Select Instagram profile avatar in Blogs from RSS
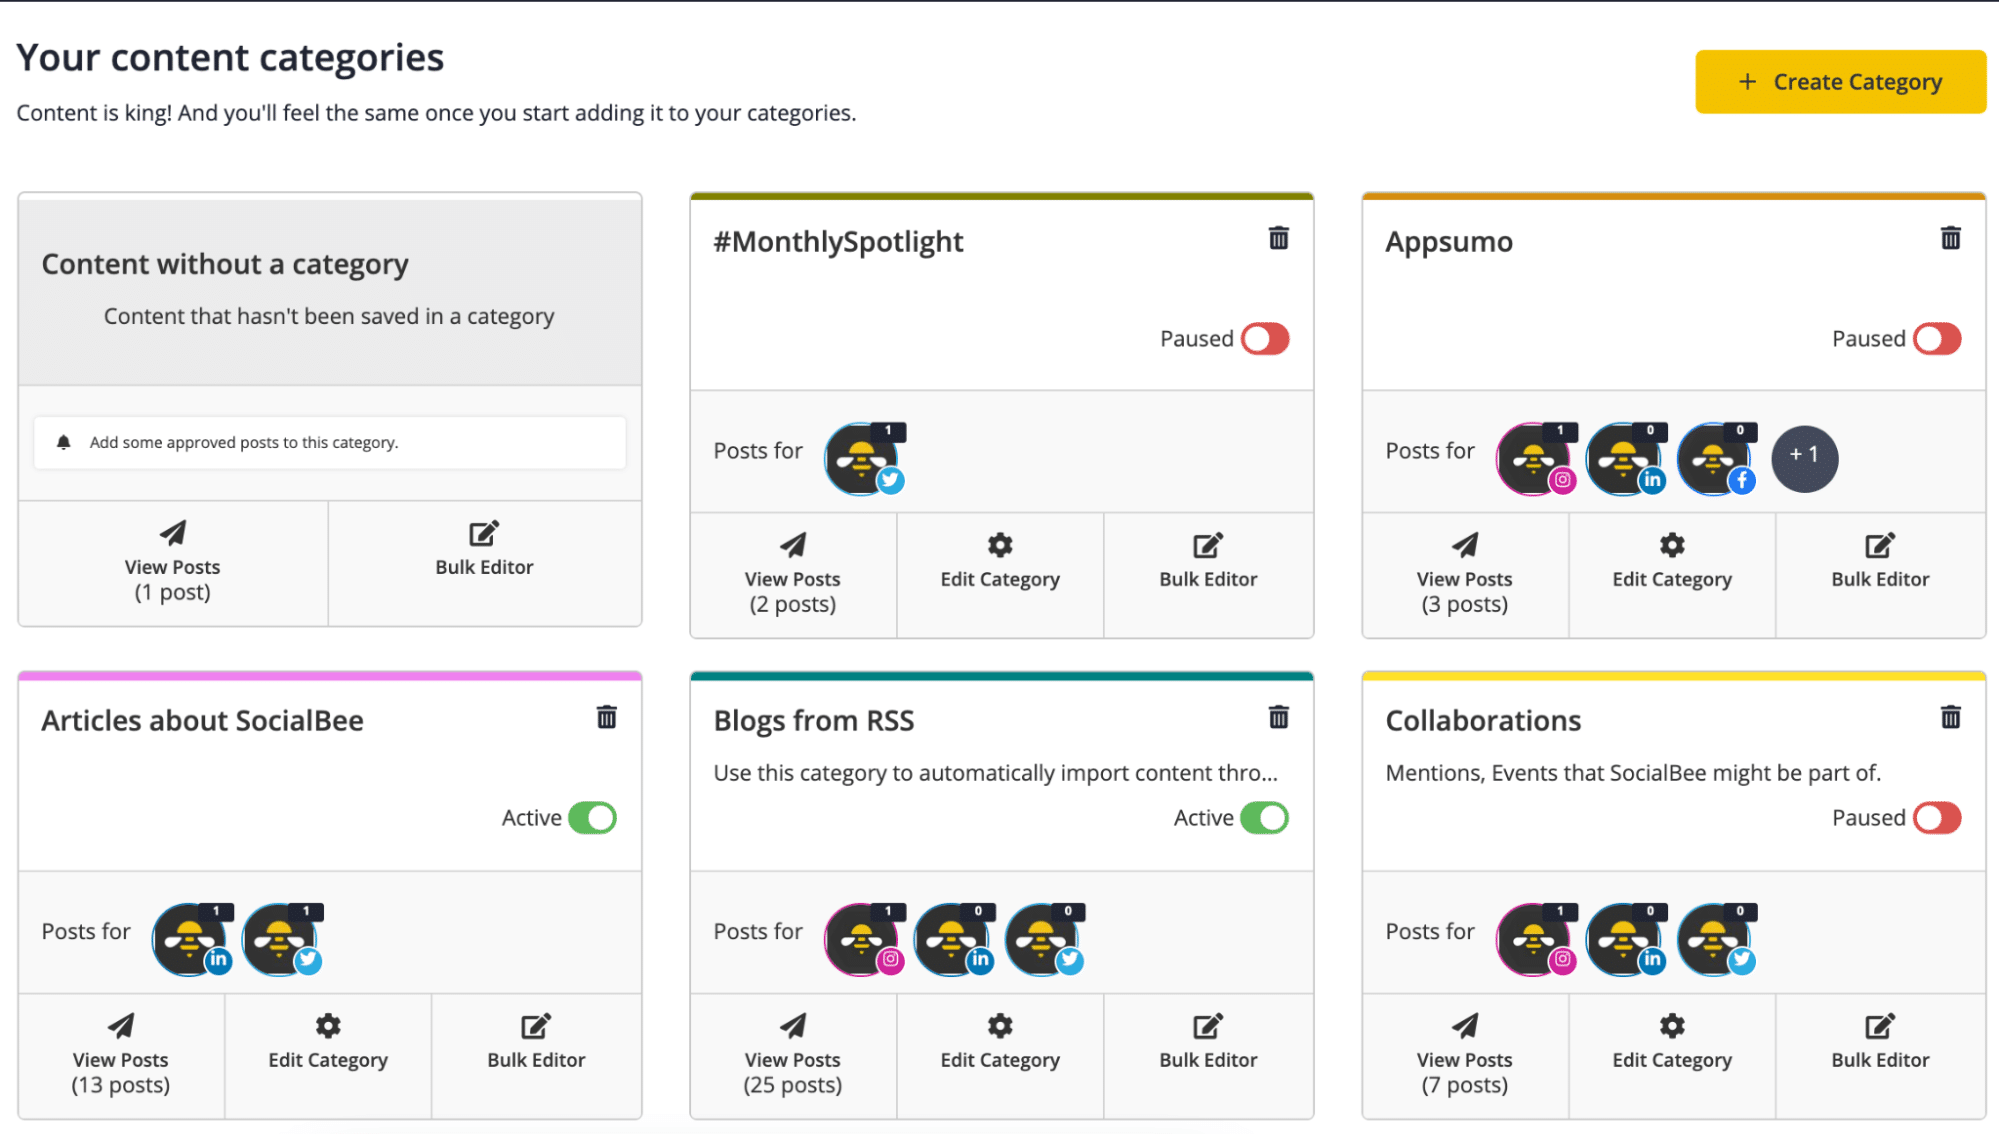 pyautogui.click(x=862, y=940)
